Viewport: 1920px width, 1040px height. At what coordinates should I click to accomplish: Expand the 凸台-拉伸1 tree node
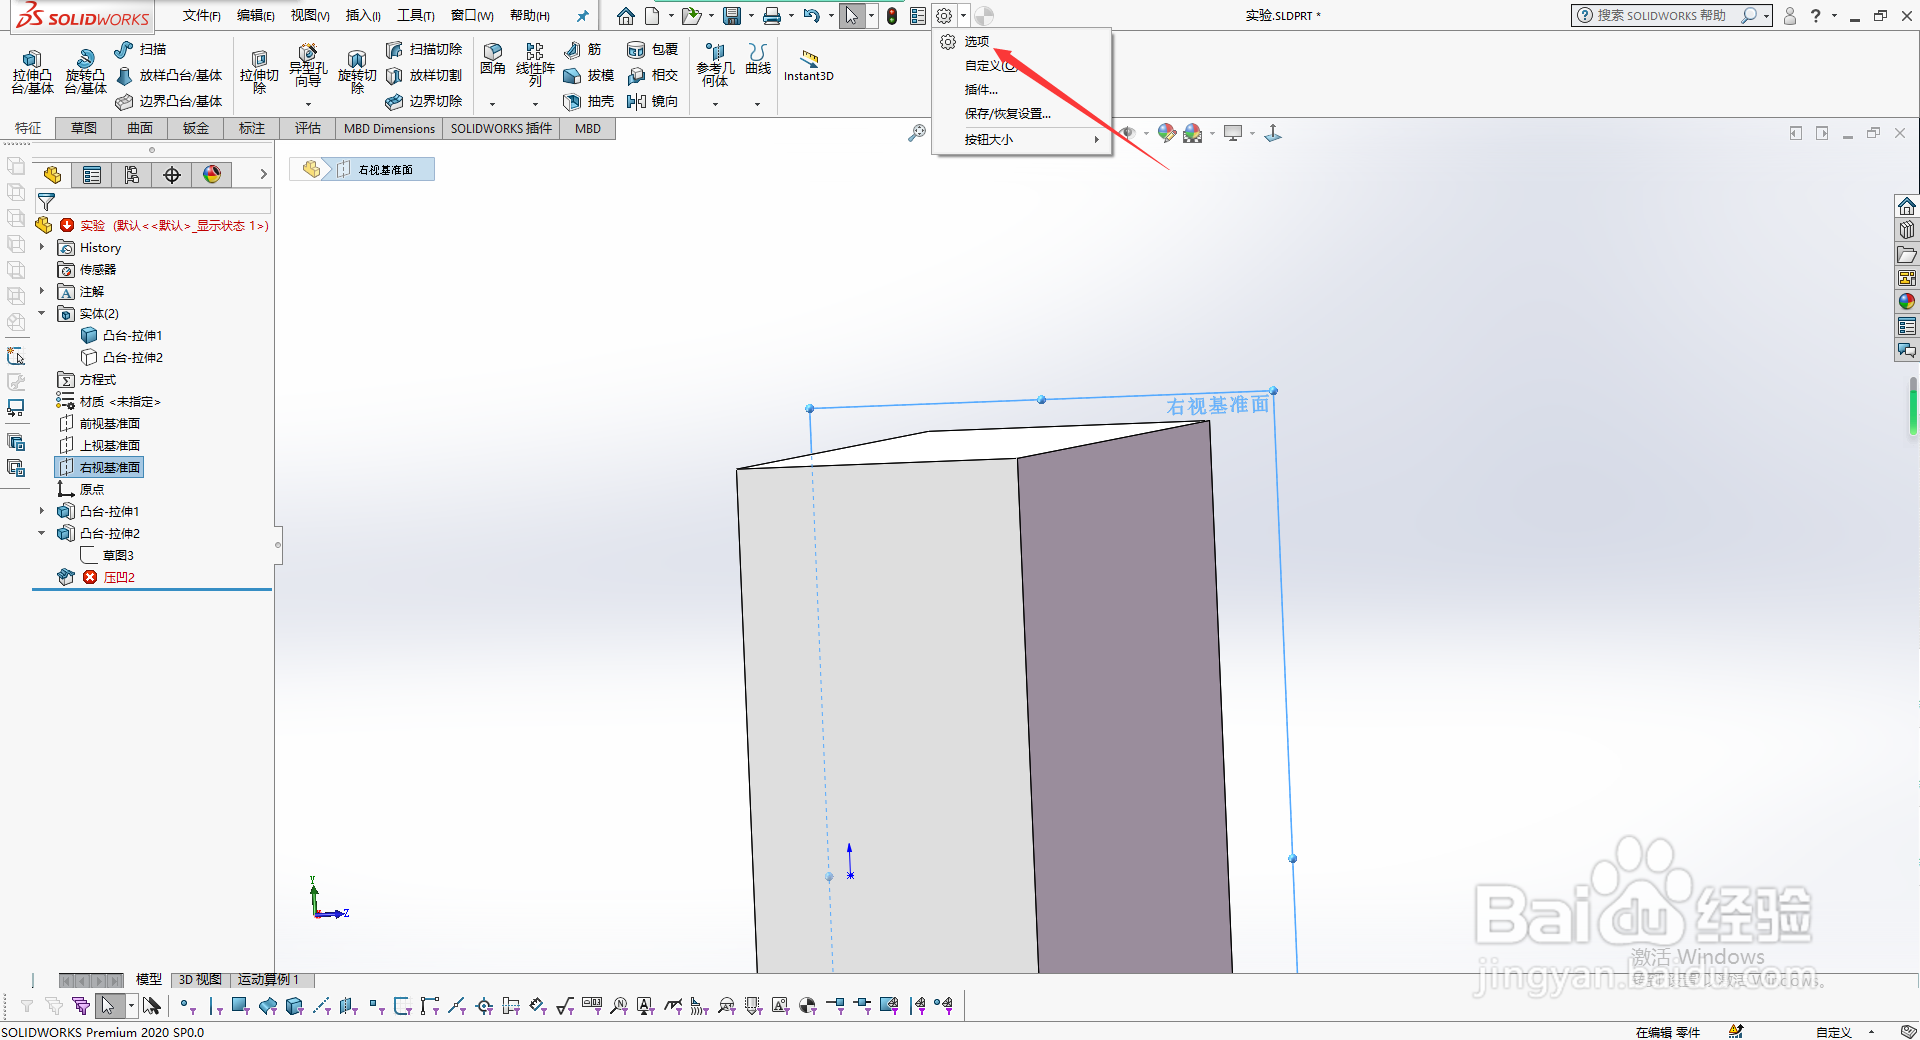[x=40, y=511]
